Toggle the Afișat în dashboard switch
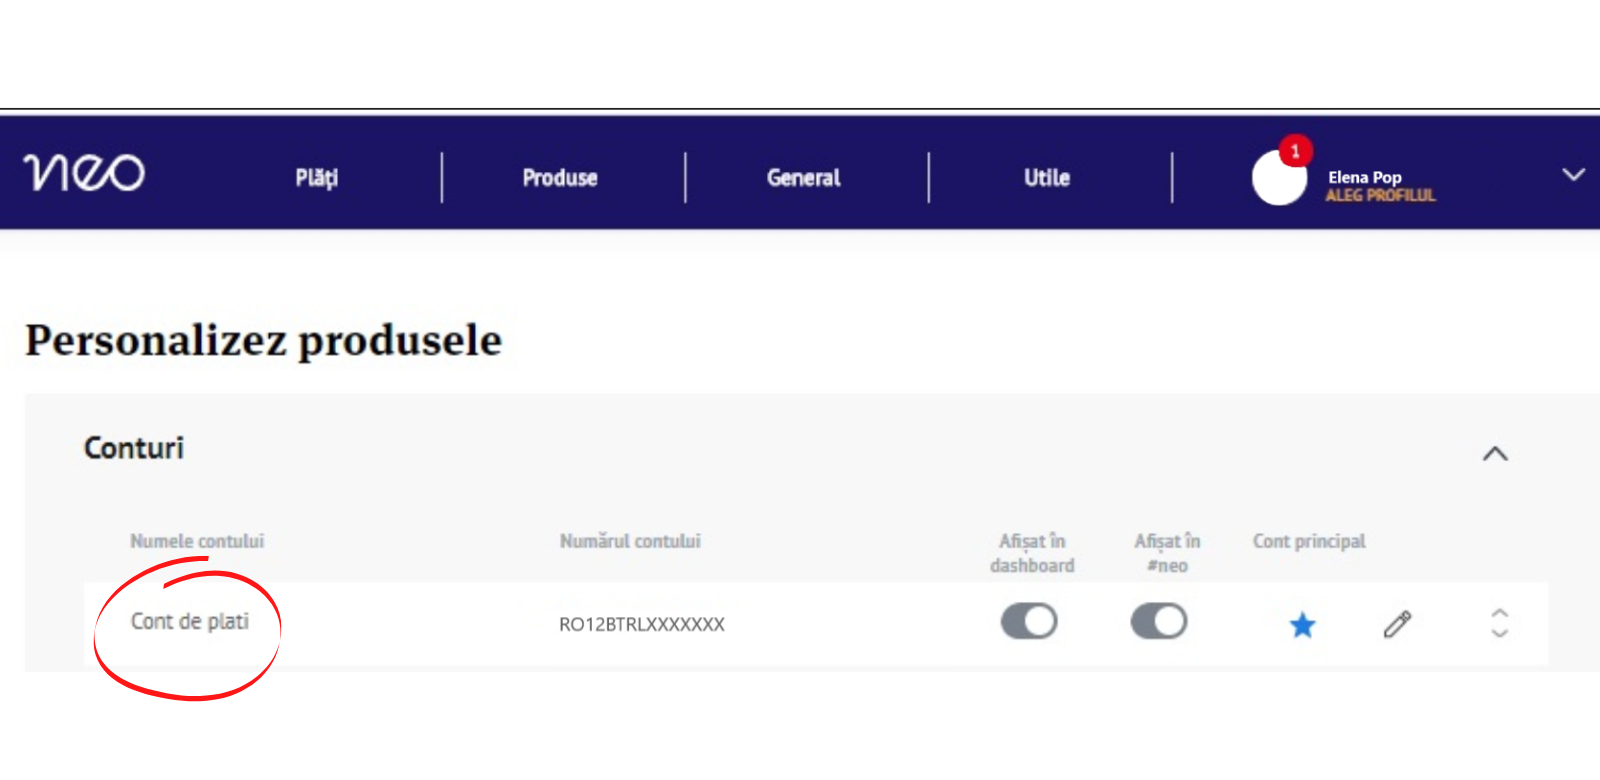The image size is (1600, 780). [1029, 621]
